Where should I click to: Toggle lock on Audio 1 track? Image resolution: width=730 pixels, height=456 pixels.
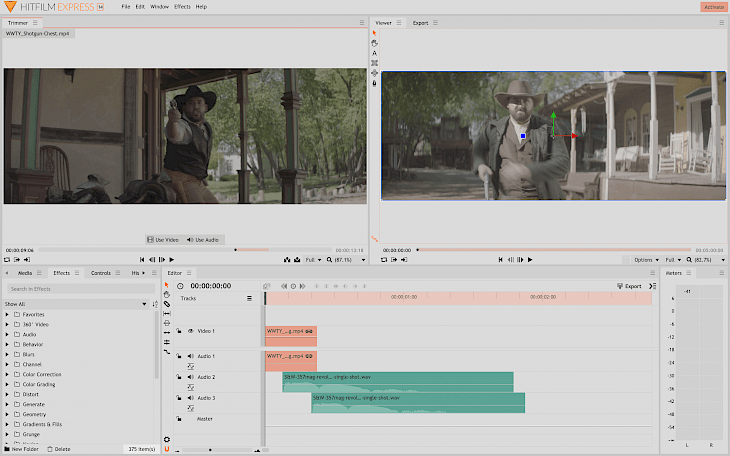[x=179, y=356]
